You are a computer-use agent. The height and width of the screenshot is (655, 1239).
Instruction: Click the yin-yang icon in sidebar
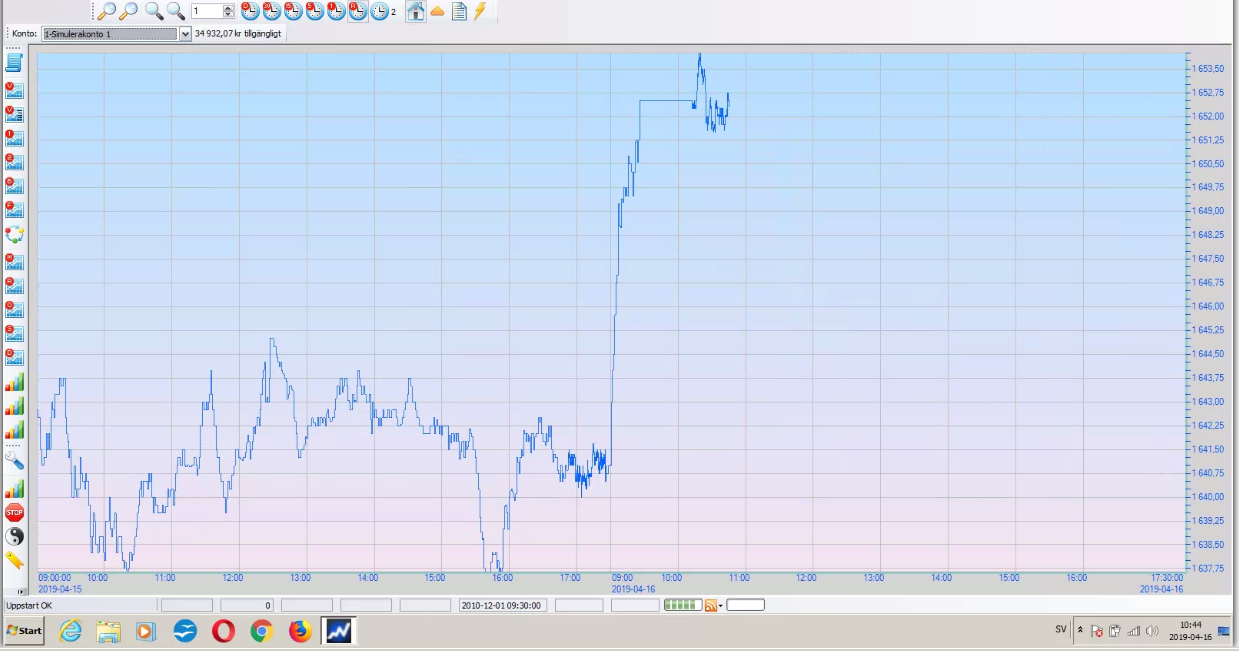point(14,537)
